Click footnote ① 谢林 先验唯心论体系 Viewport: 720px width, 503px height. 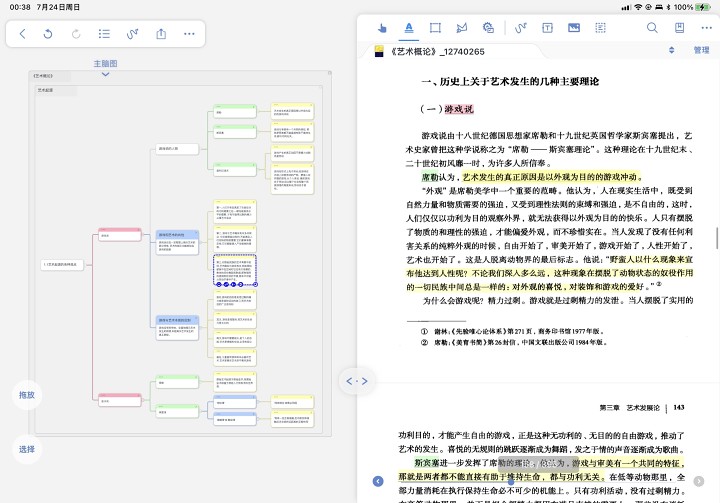tap(512, 331)
